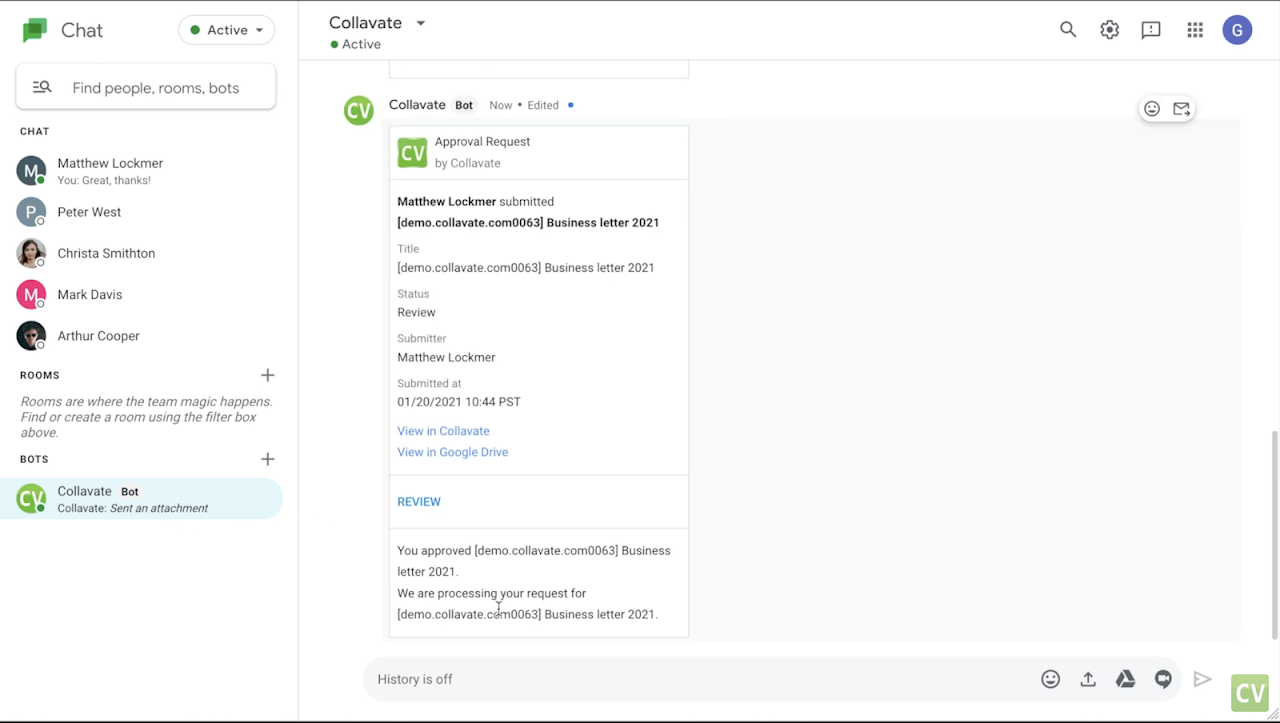Add a new room with plus icon
Image resolution: width=1280 pixels, height=723 pixels.
267,375
